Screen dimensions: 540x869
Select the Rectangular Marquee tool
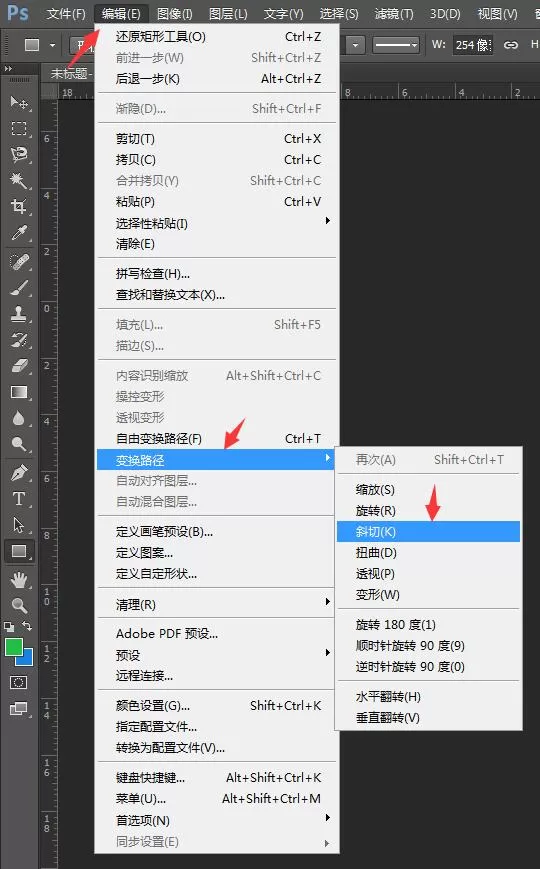(x=19, y=129)
